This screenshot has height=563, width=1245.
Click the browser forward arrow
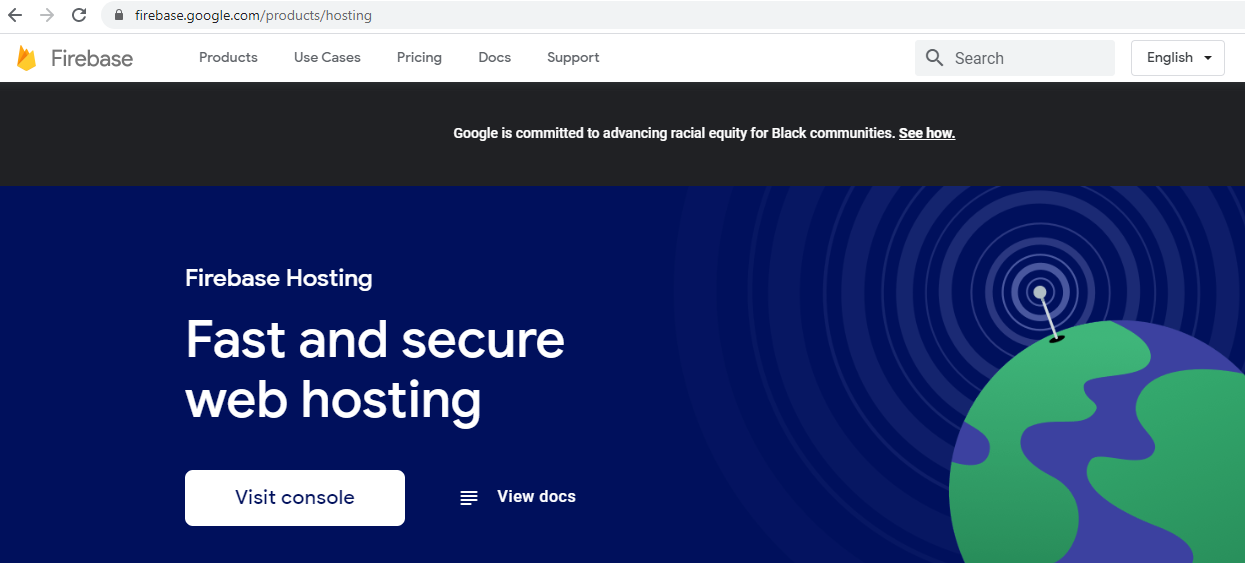[47, 15]
